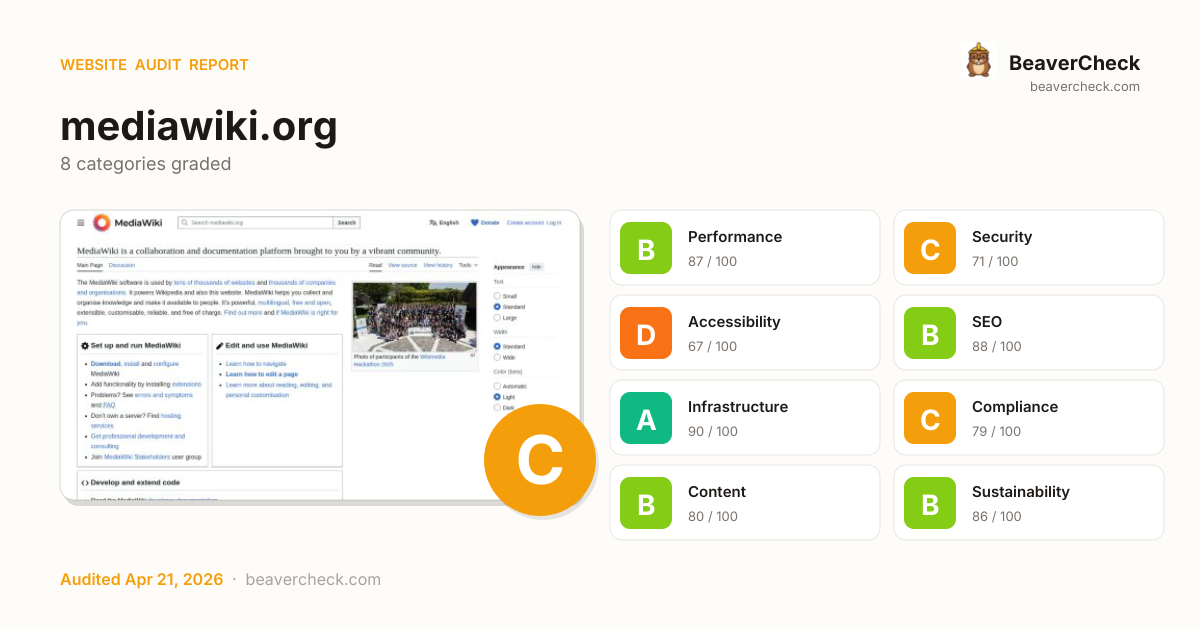This screenshot has height=630, width=1200.
Task: Switch to the Discussion tab
Action: pyautogui.click(x=122, y=265)
